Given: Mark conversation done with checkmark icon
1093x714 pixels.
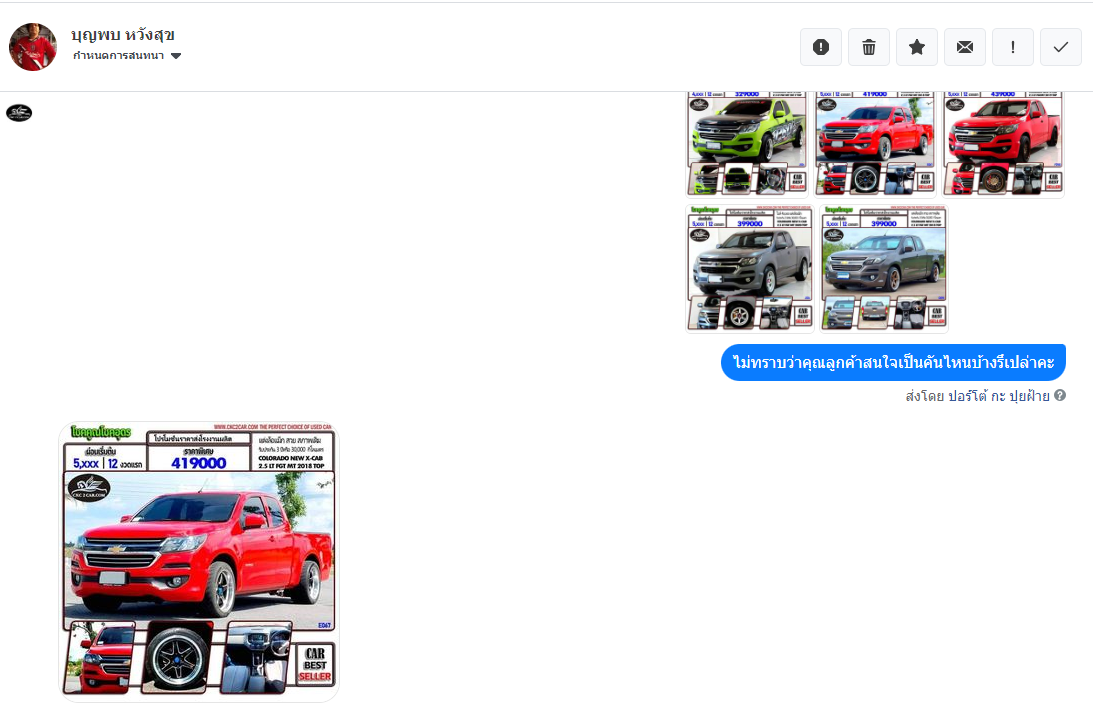Looking at the screenshot, I should click(x=1061, y=47).
